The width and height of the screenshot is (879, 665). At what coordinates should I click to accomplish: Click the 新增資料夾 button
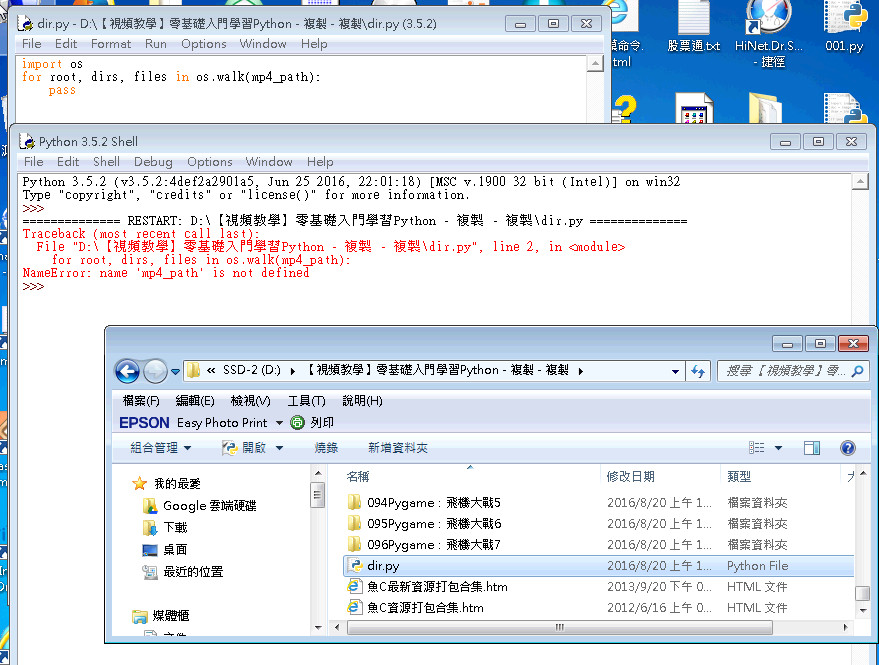[x=397, y=448]
